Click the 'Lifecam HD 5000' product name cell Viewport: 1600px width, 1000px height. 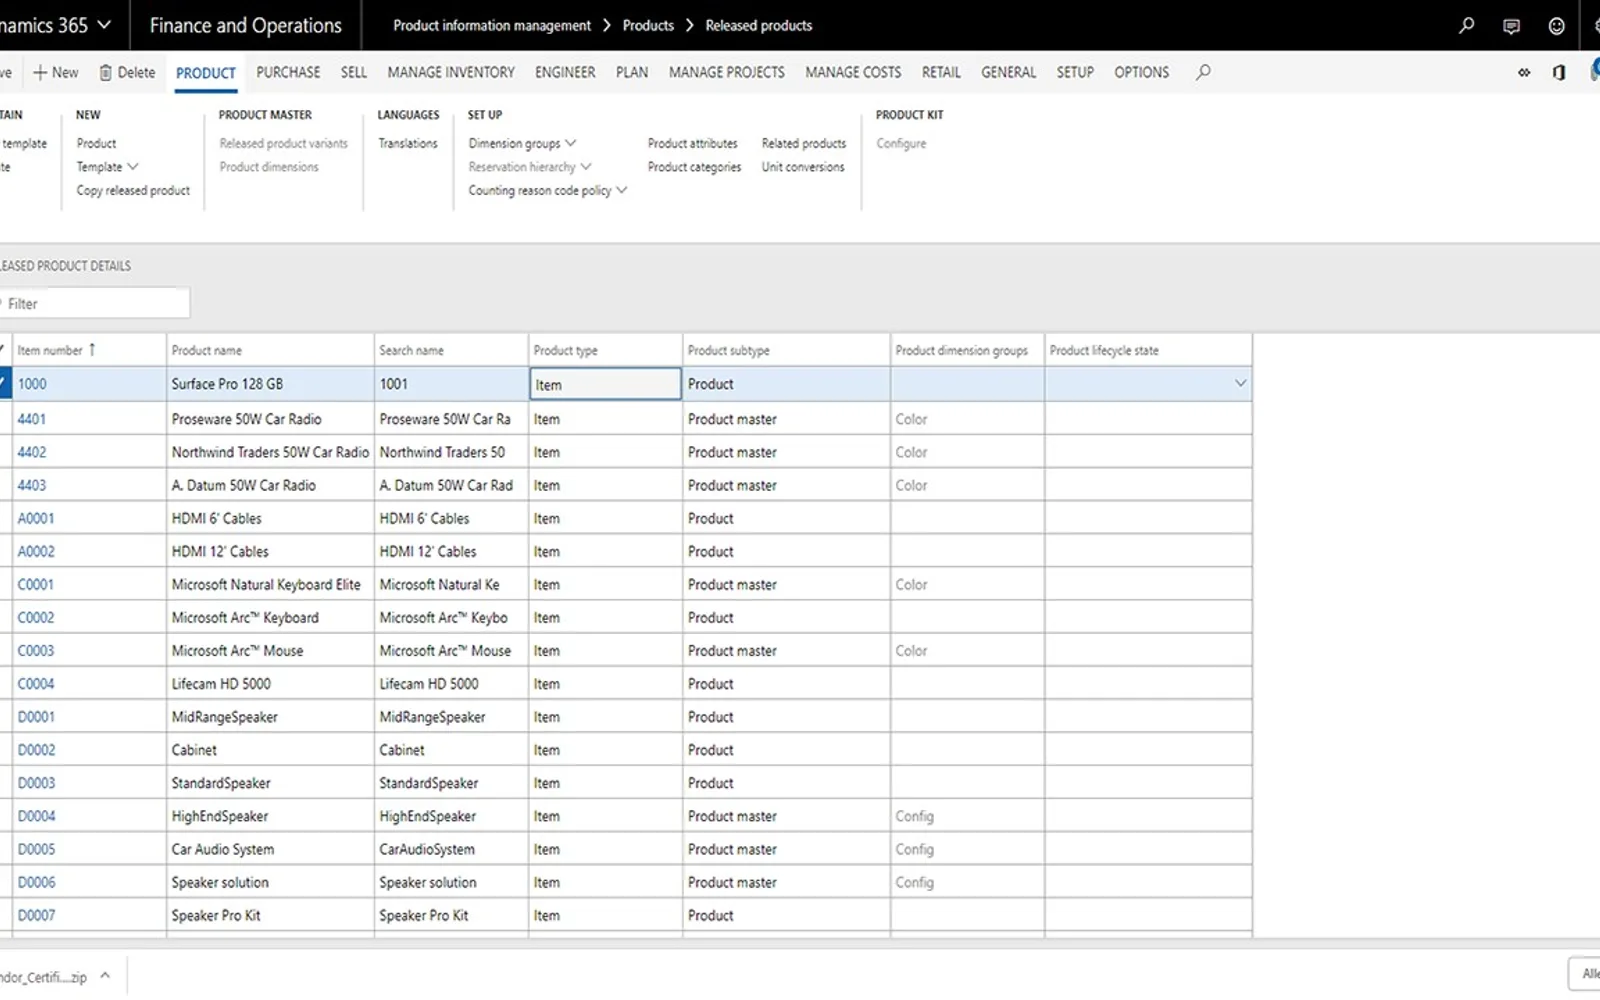[270, 684]
